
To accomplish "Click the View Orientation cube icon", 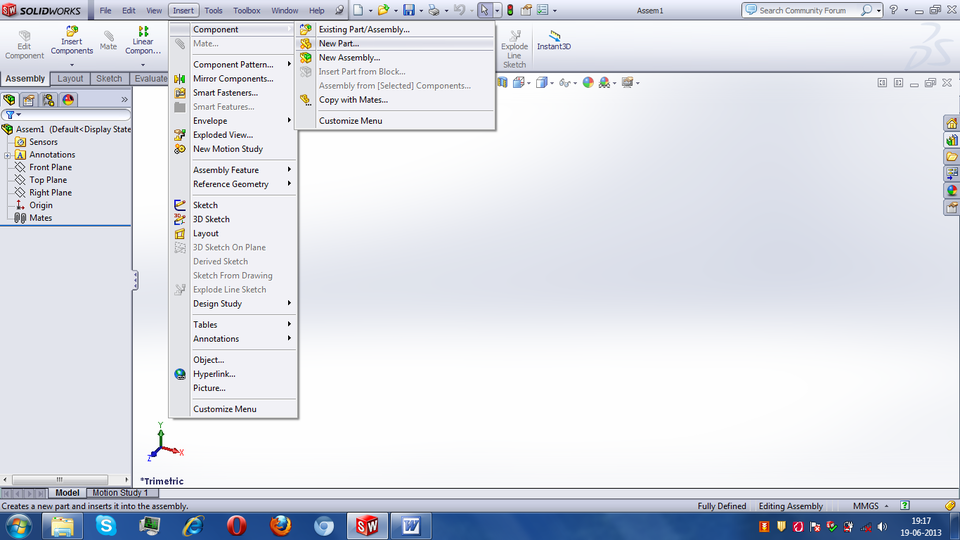I will [x=519, y=83].
